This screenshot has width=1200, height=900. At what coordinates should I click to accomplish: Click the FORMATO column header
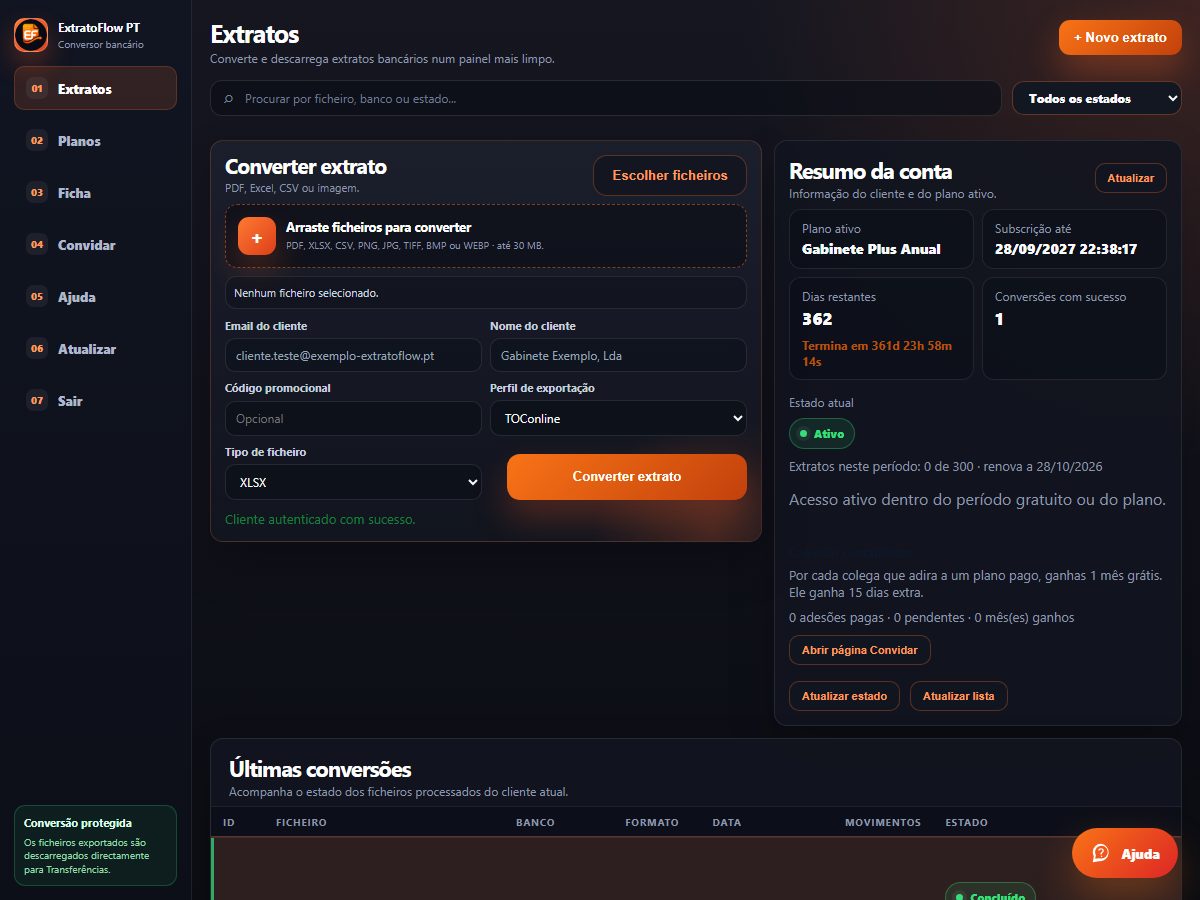pos(652,822)
